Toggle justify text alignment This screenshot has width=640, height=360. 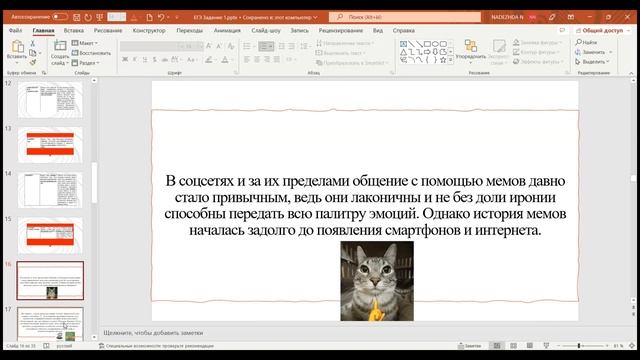click(277, 60)
